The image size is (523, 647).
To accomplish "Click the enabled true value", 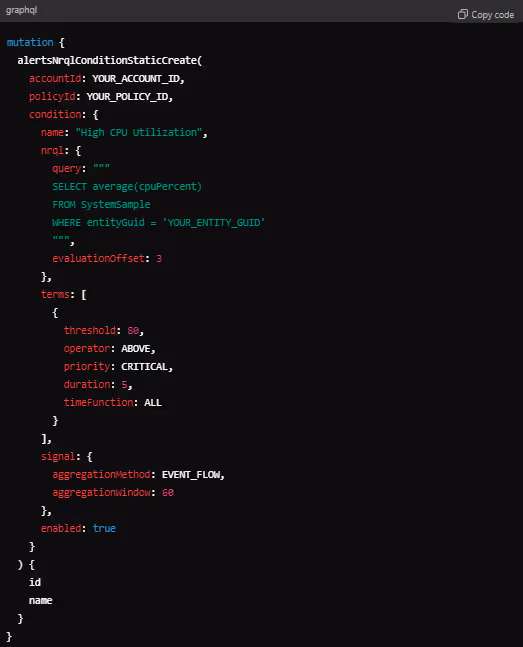I will pyautogui.click(x=104, y=529).
